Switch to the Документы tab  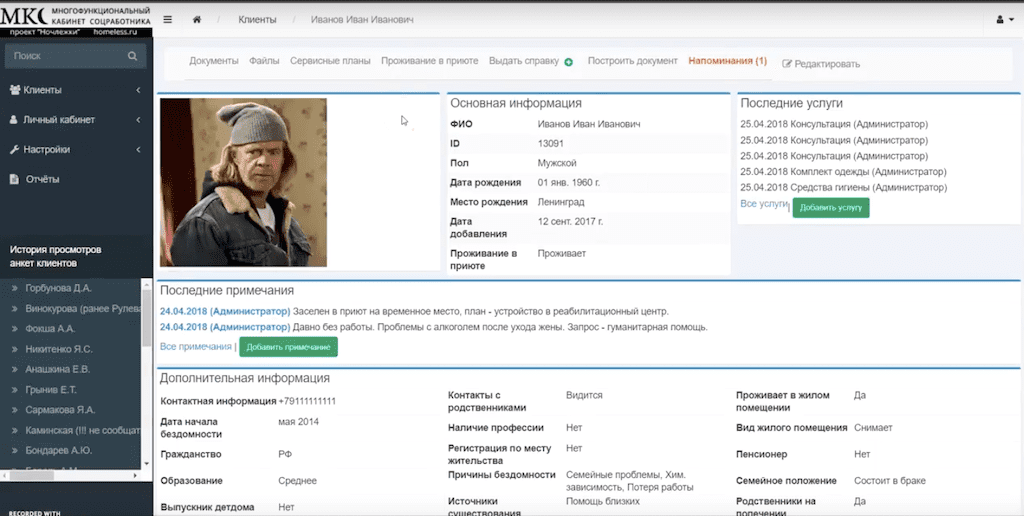pos(214,61)
